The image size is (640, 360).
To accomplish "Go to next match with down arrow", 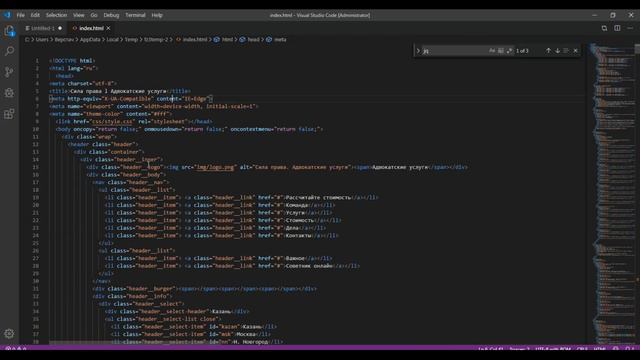I will point(557,51).
